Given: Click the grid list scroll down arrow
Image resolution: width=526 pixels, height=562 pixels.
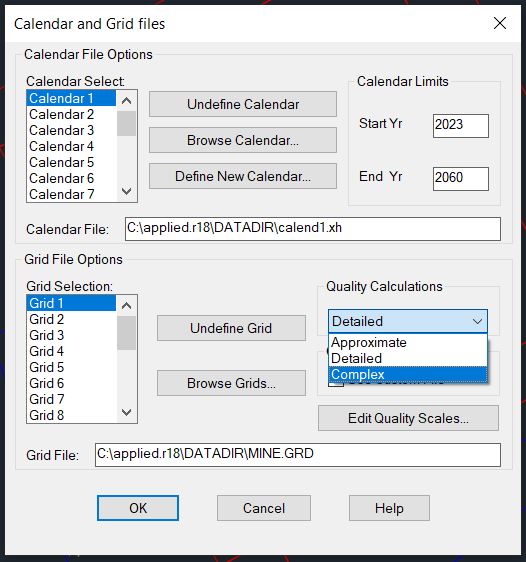Looking at the screenshot, I should [126, 413].
